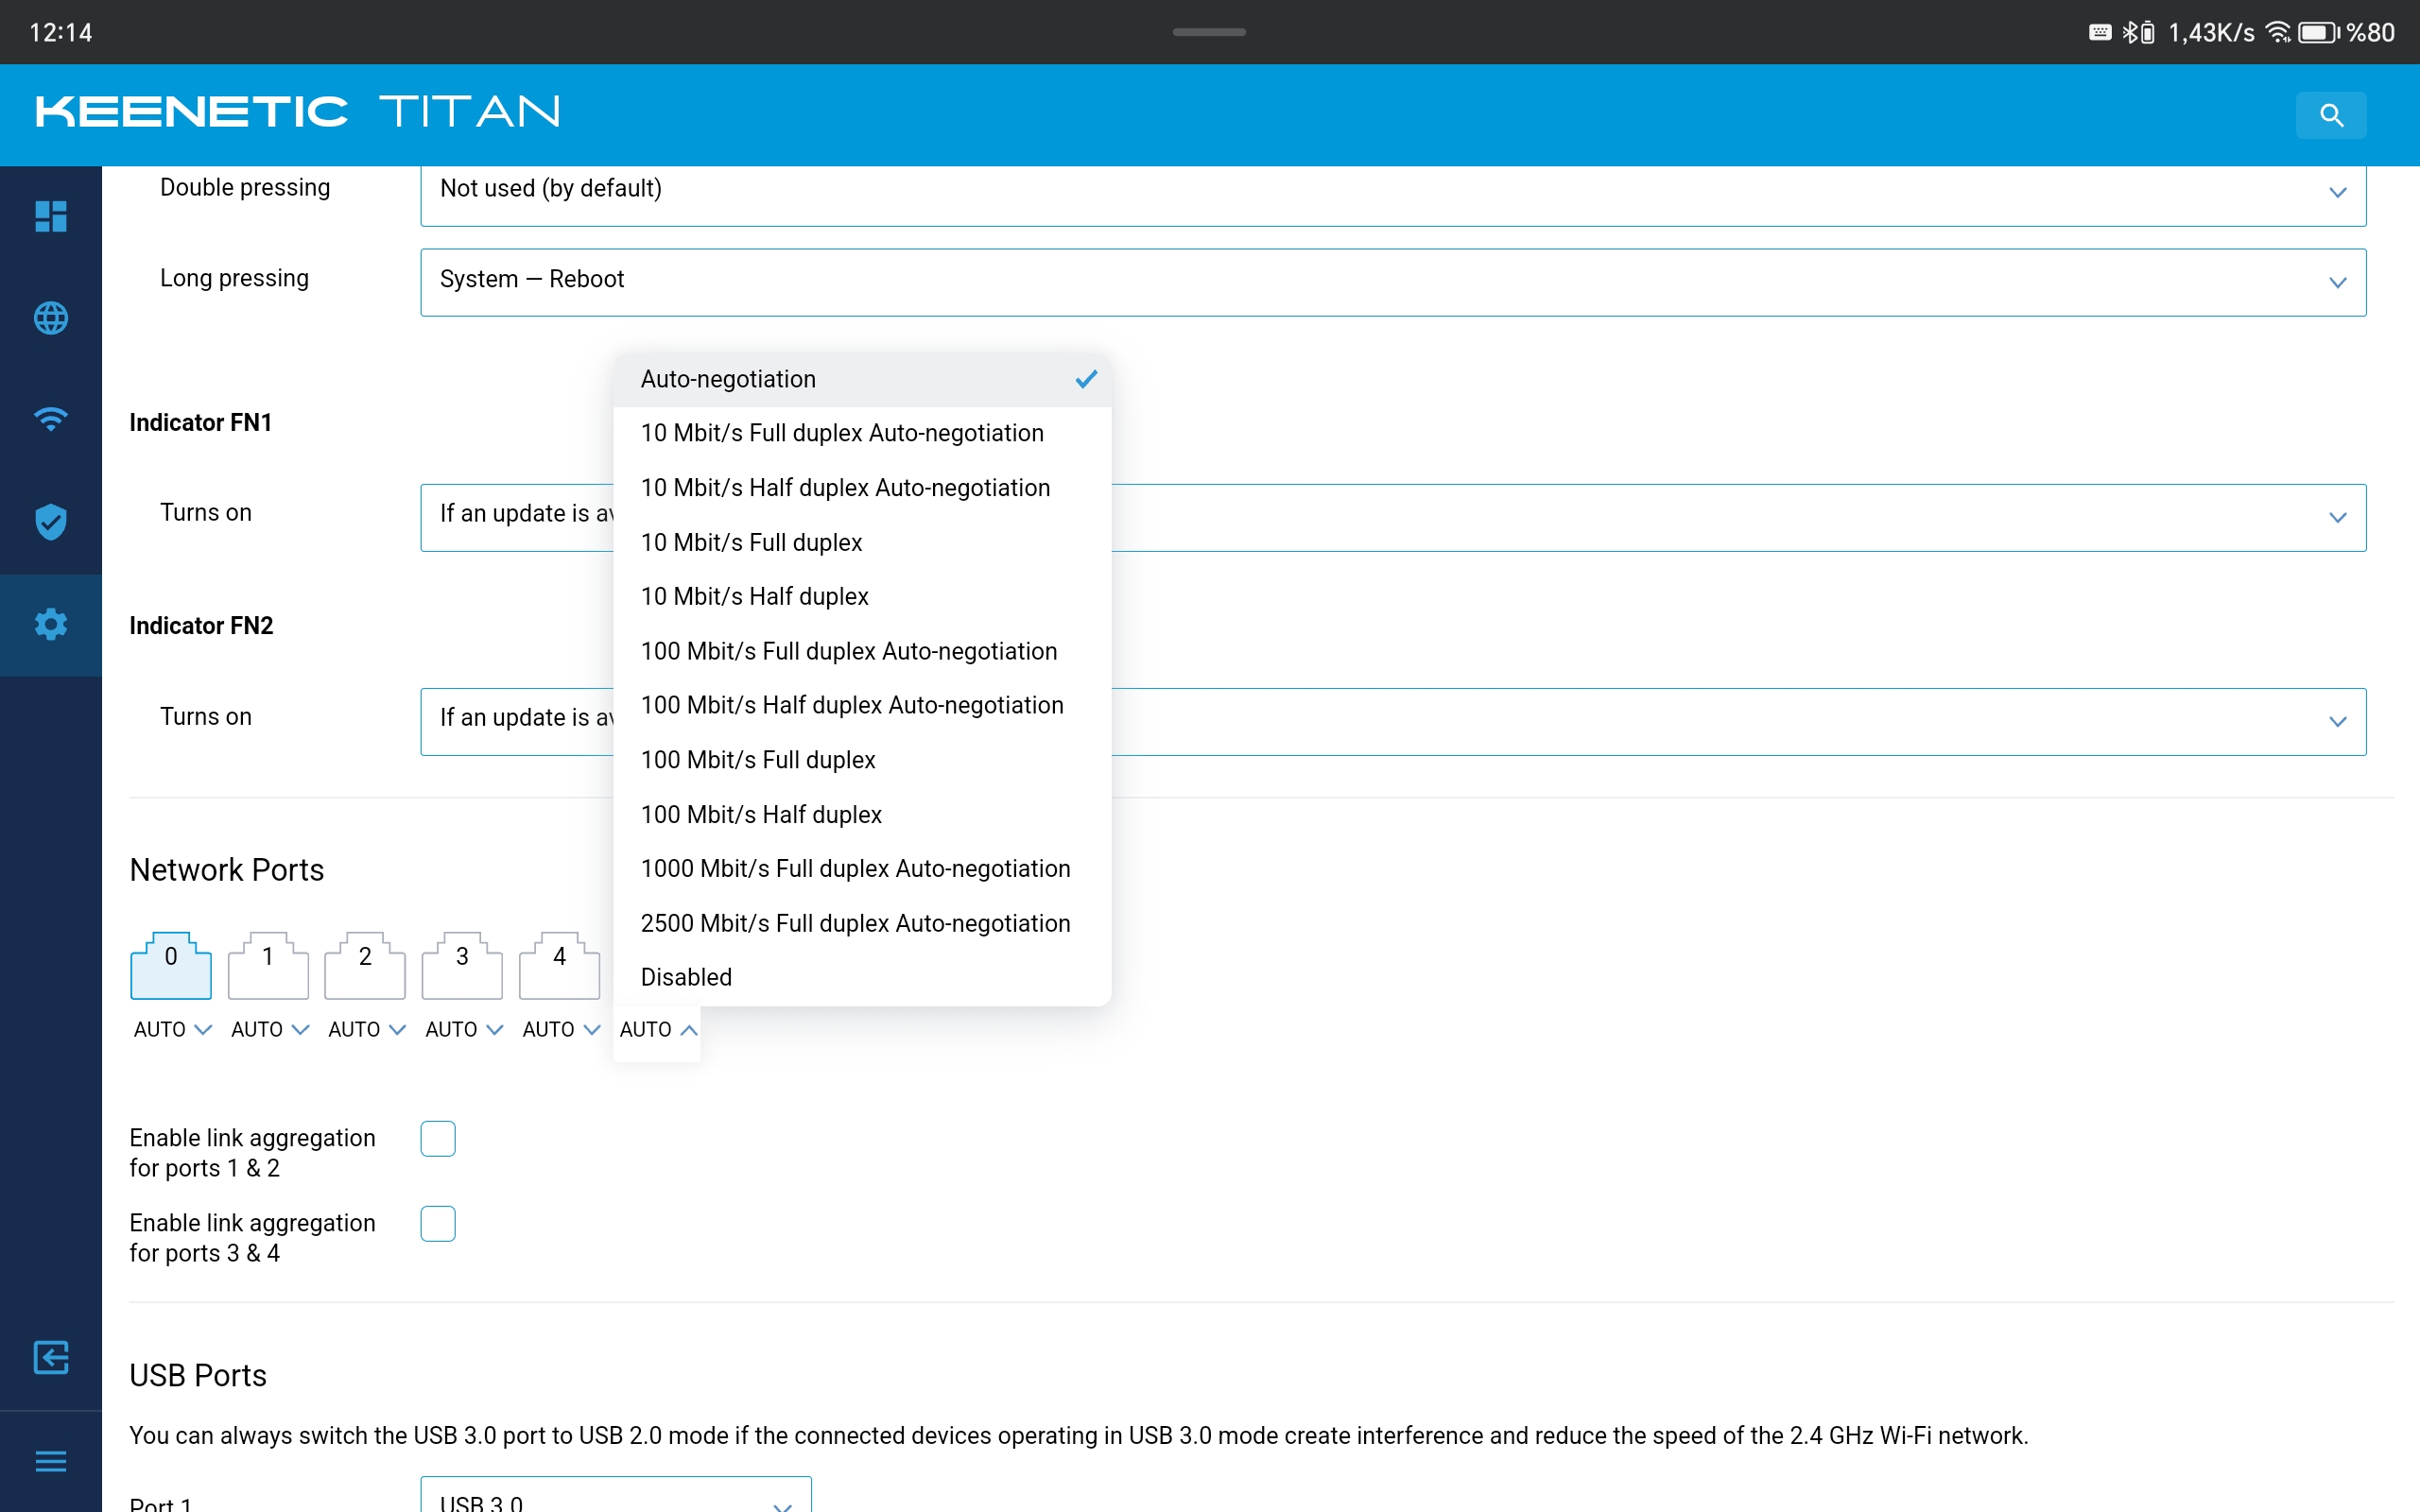Choose 10 Mbit/s Full duplex option
Viewport: 2420px width, 1512px height.
tap(862, 542)
